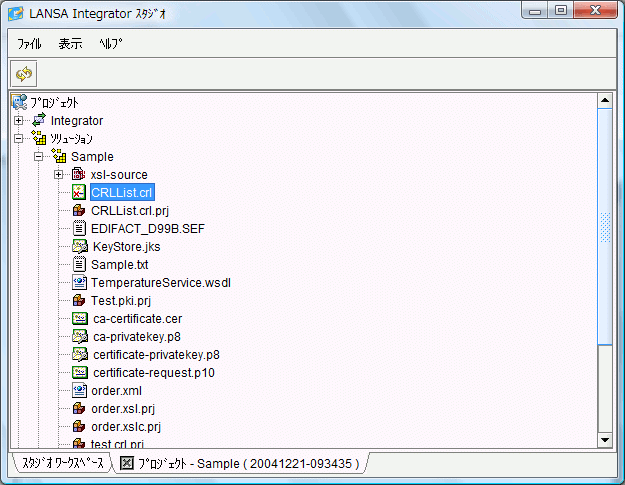Maximize the LANSA Integrator window
625x485 pixels.
(x=560, y=11)
